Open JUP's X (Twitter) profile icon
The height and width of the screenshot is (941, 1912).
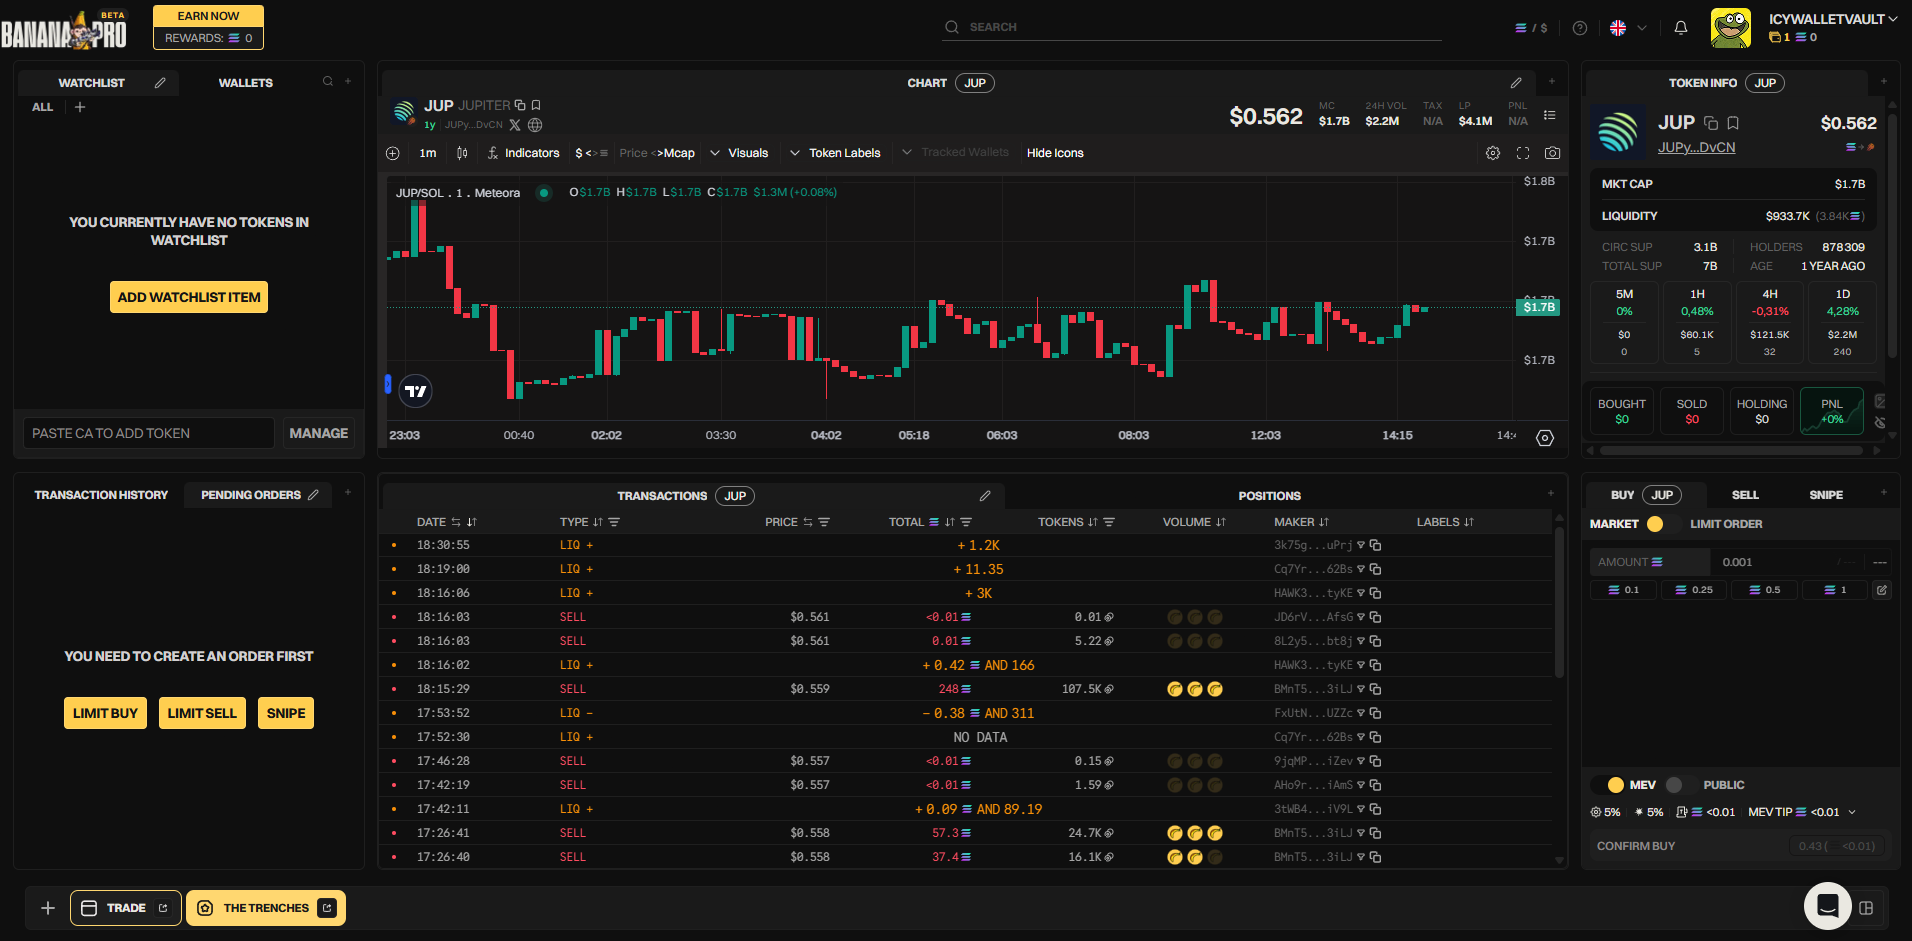pos(515,125)
